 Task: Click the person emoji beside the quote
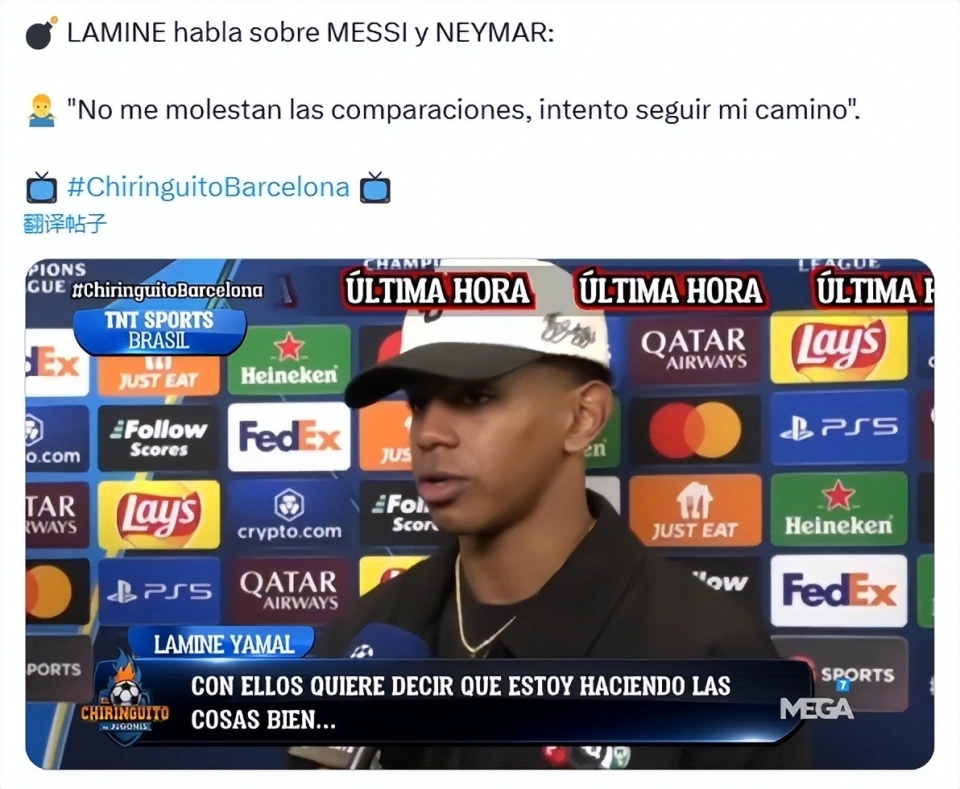pos(42,110)
